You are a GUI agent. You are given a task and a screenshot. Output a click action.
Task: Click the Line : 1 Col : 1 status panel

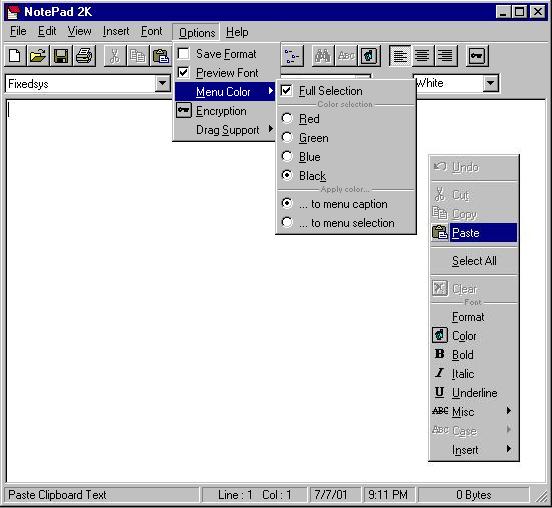254,495
